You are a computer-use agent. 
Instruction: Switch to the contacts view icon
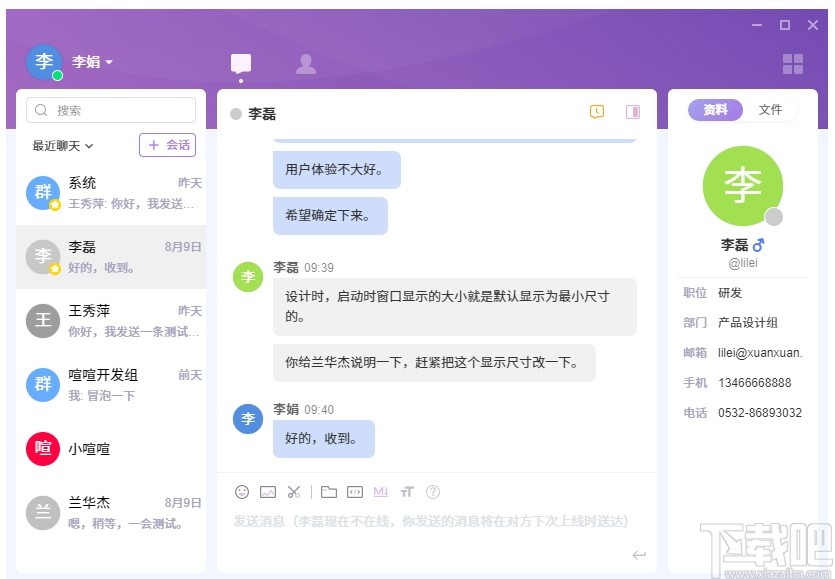coord(305,62)
